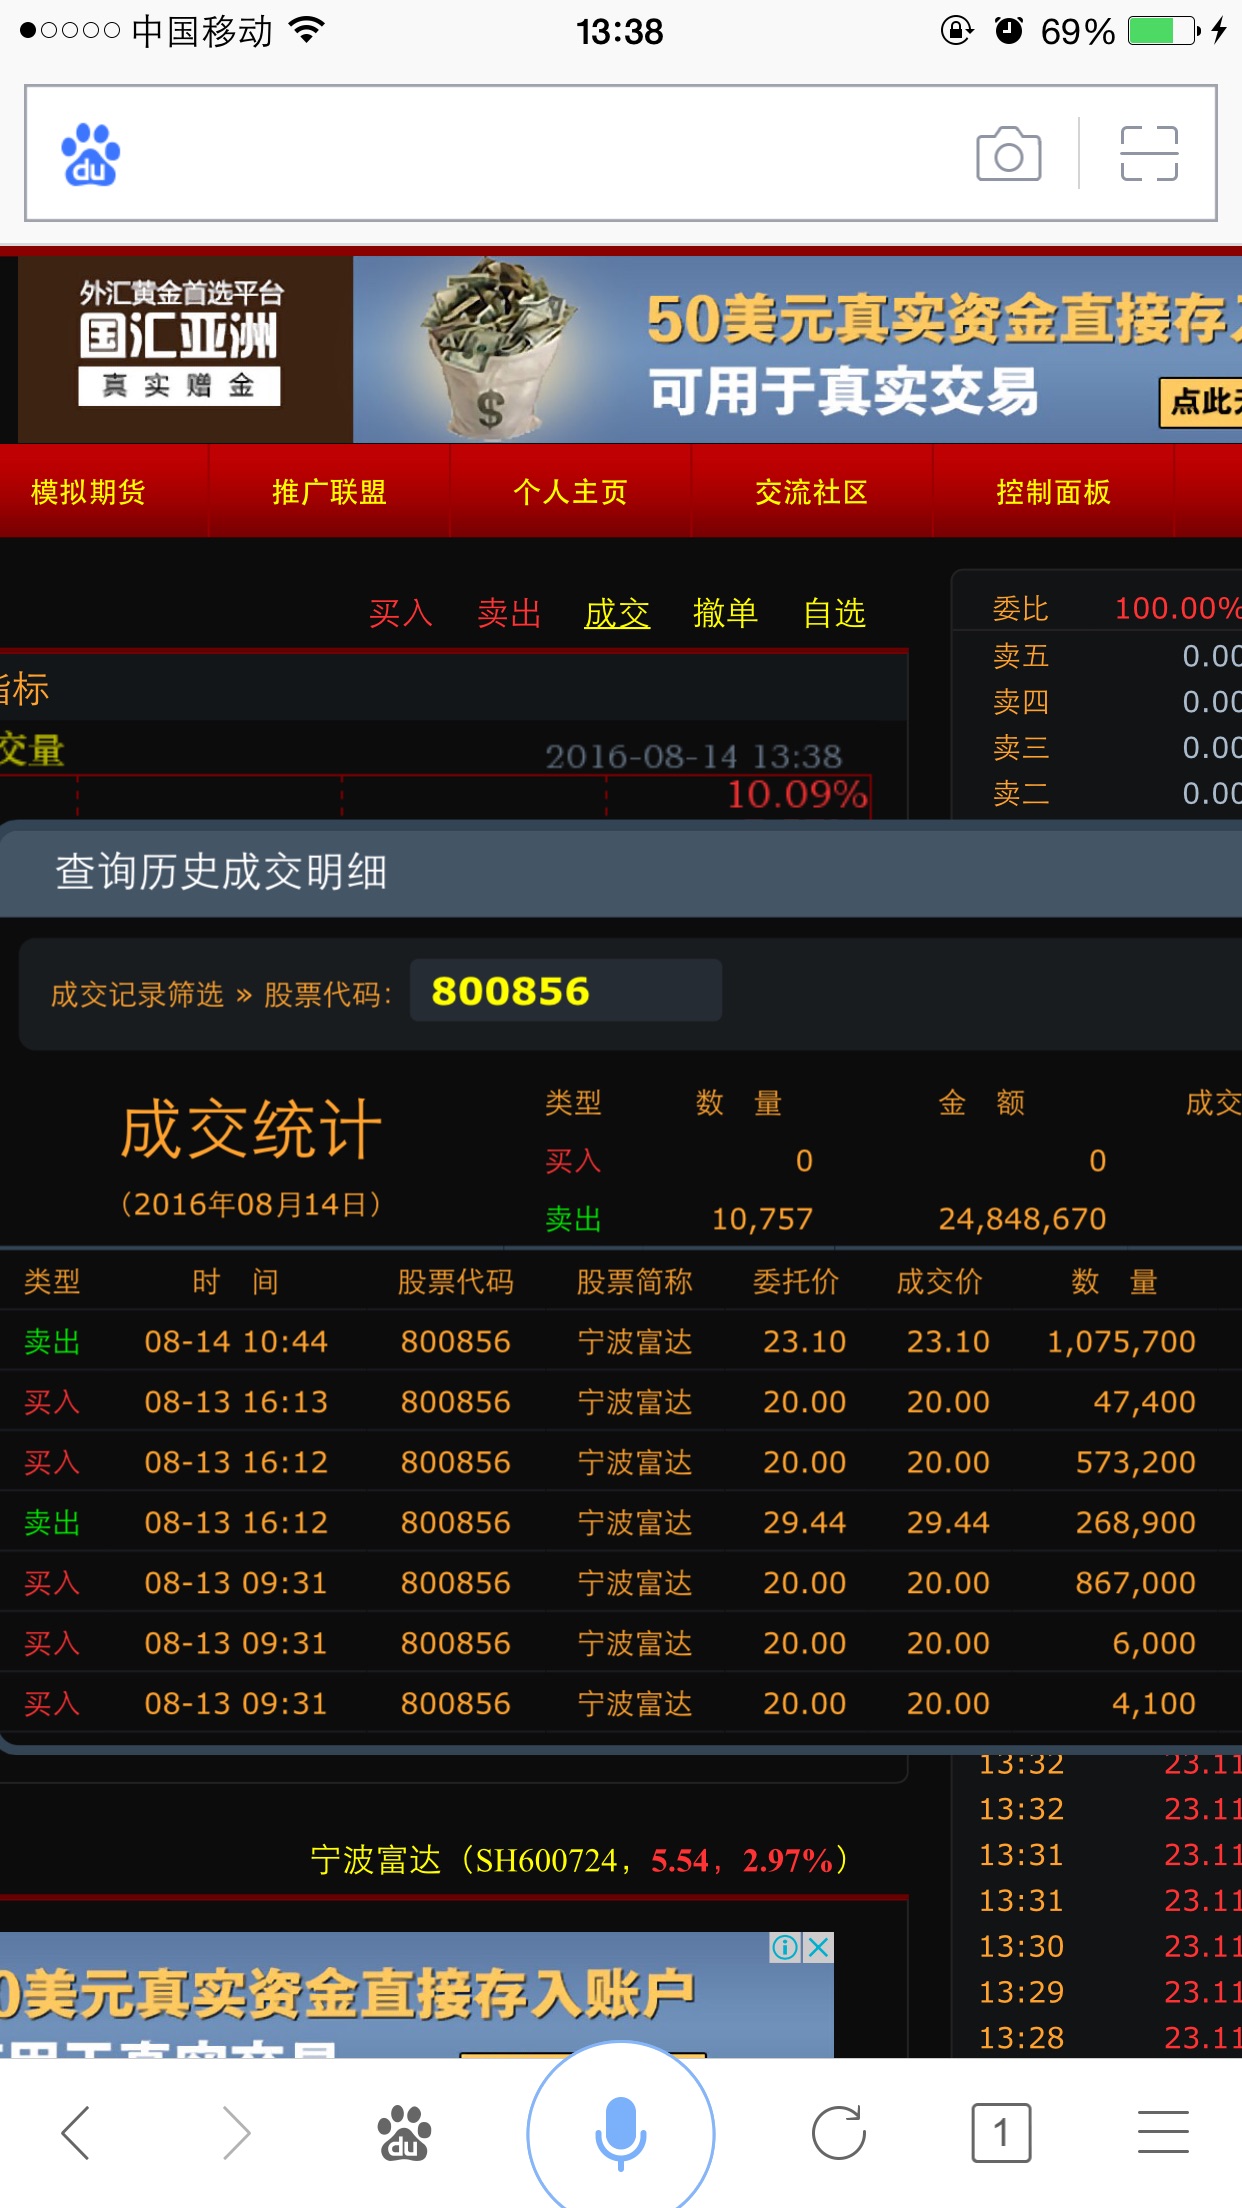This screenshot has height=2208, width=1242.
Task: Open 交流社区 menu item
Action: click(x=811, y=492)
